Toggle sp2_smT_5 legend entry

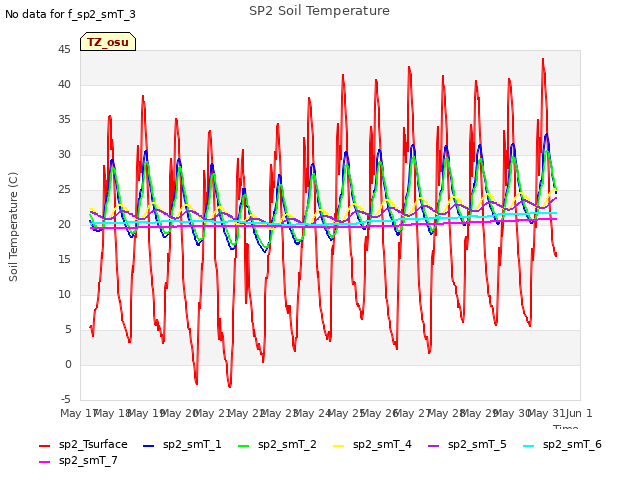467,444
